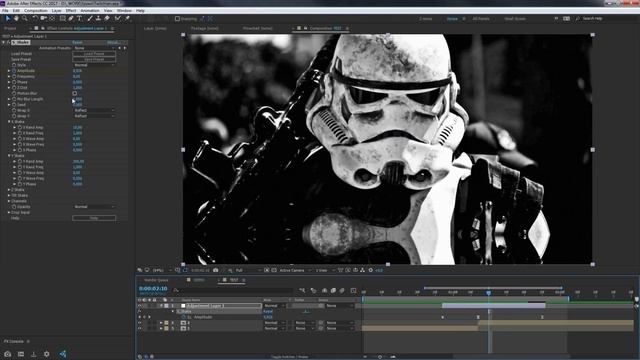Click the camera icon in bottom-left strip
This screenshot has height=360, width=640.
click(x=7, y=354)
